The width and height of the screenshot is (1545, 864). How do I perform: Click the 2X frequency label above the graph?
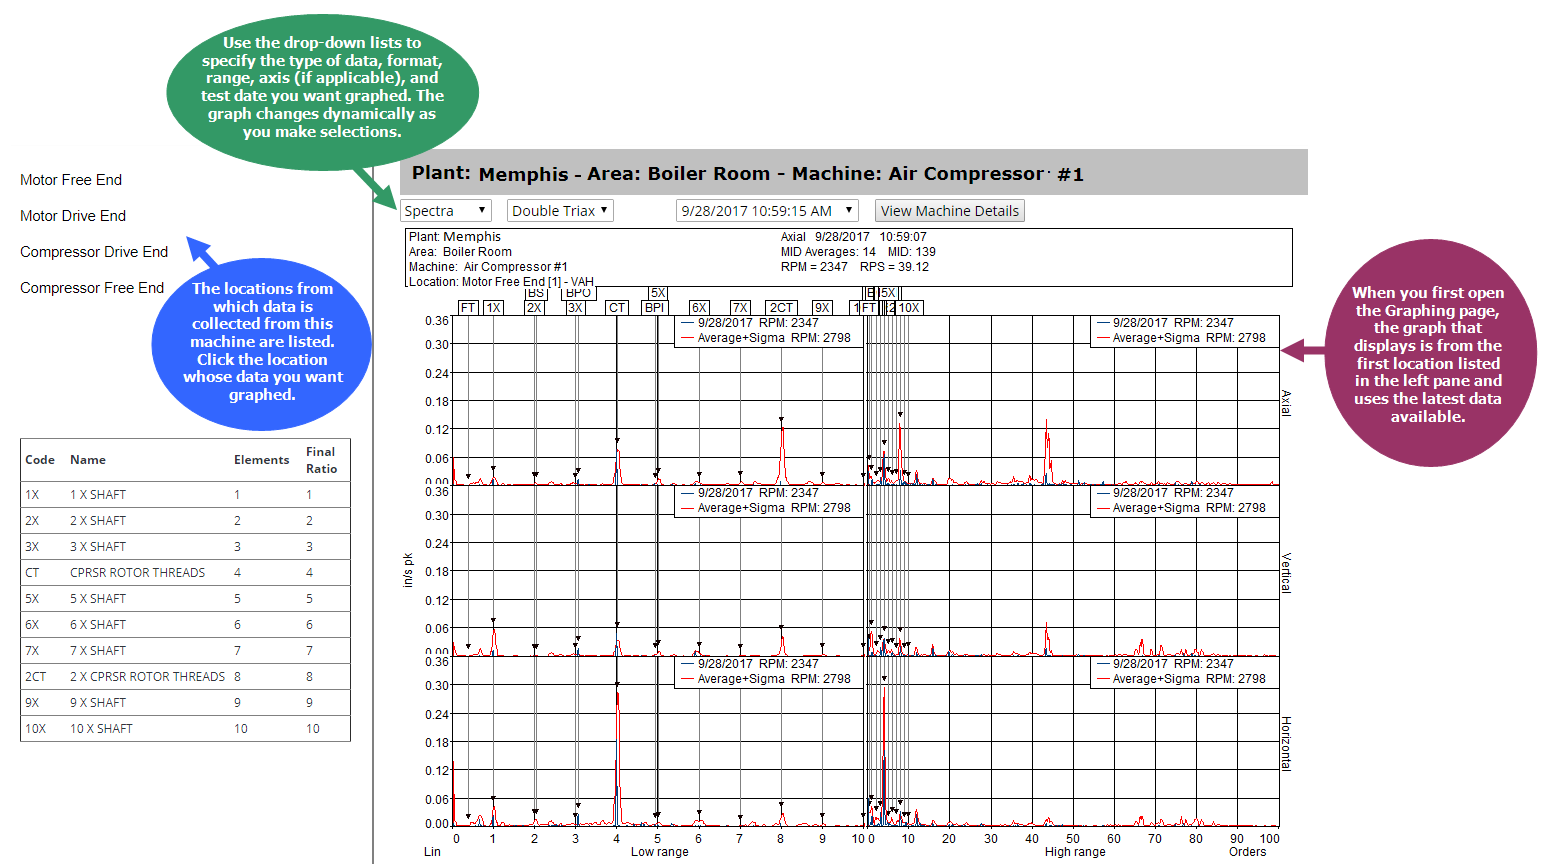(x=534, y=308)
